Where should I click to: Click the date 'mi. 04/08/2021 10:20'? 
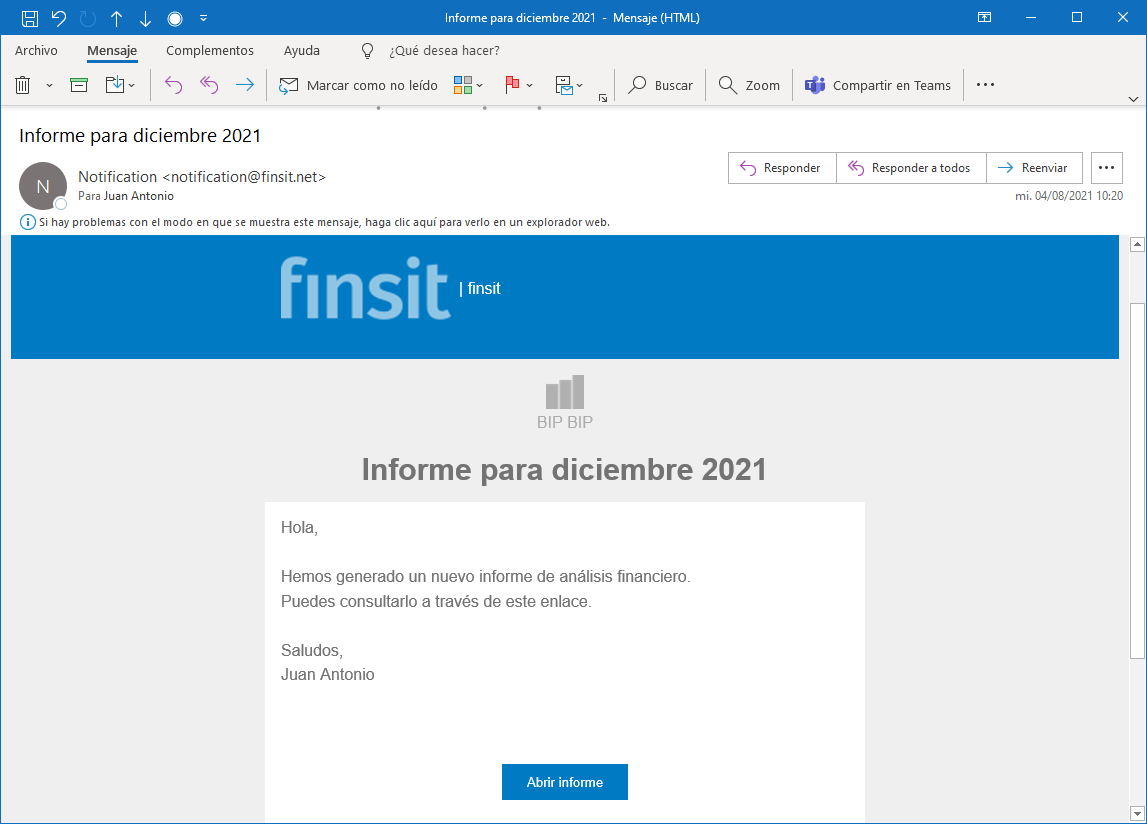1069,196
